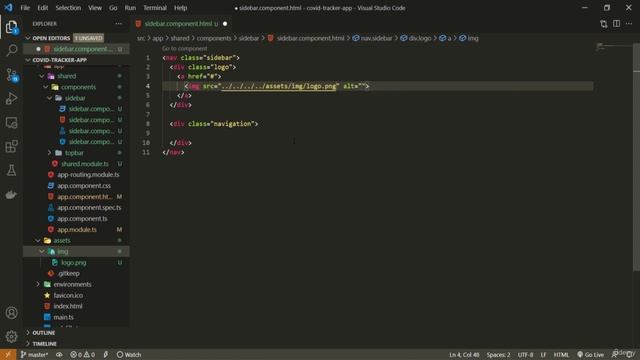The height and width of the screenshot is (360, 640).
Task: Click Go Live in status bar
Action: (x=591, y=355)
